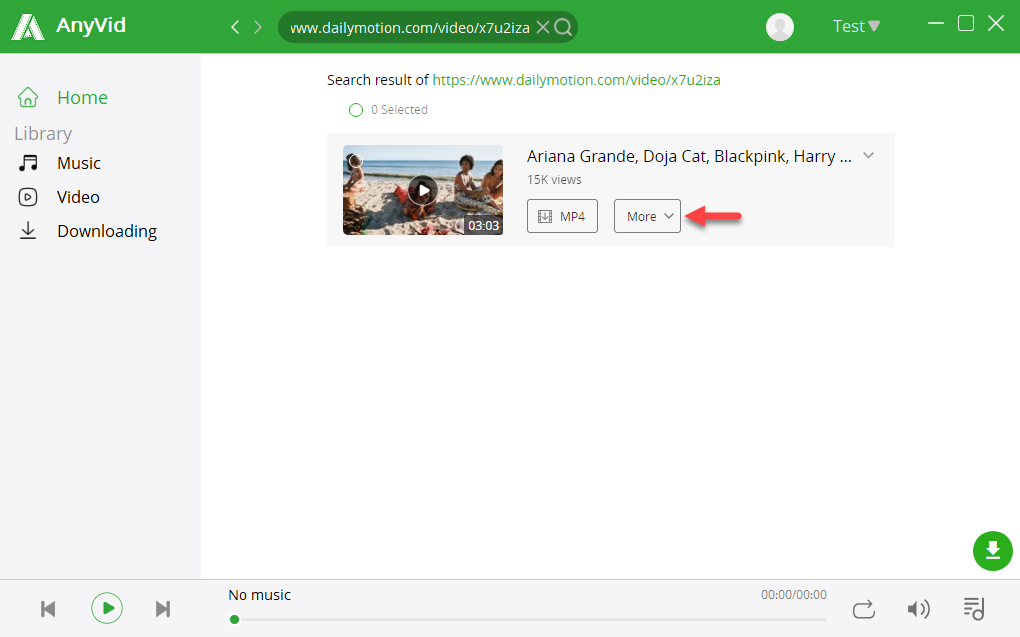Go back with the left arrow
The width and height of the screenshot is (1020, 637).
tap(235, 27)
